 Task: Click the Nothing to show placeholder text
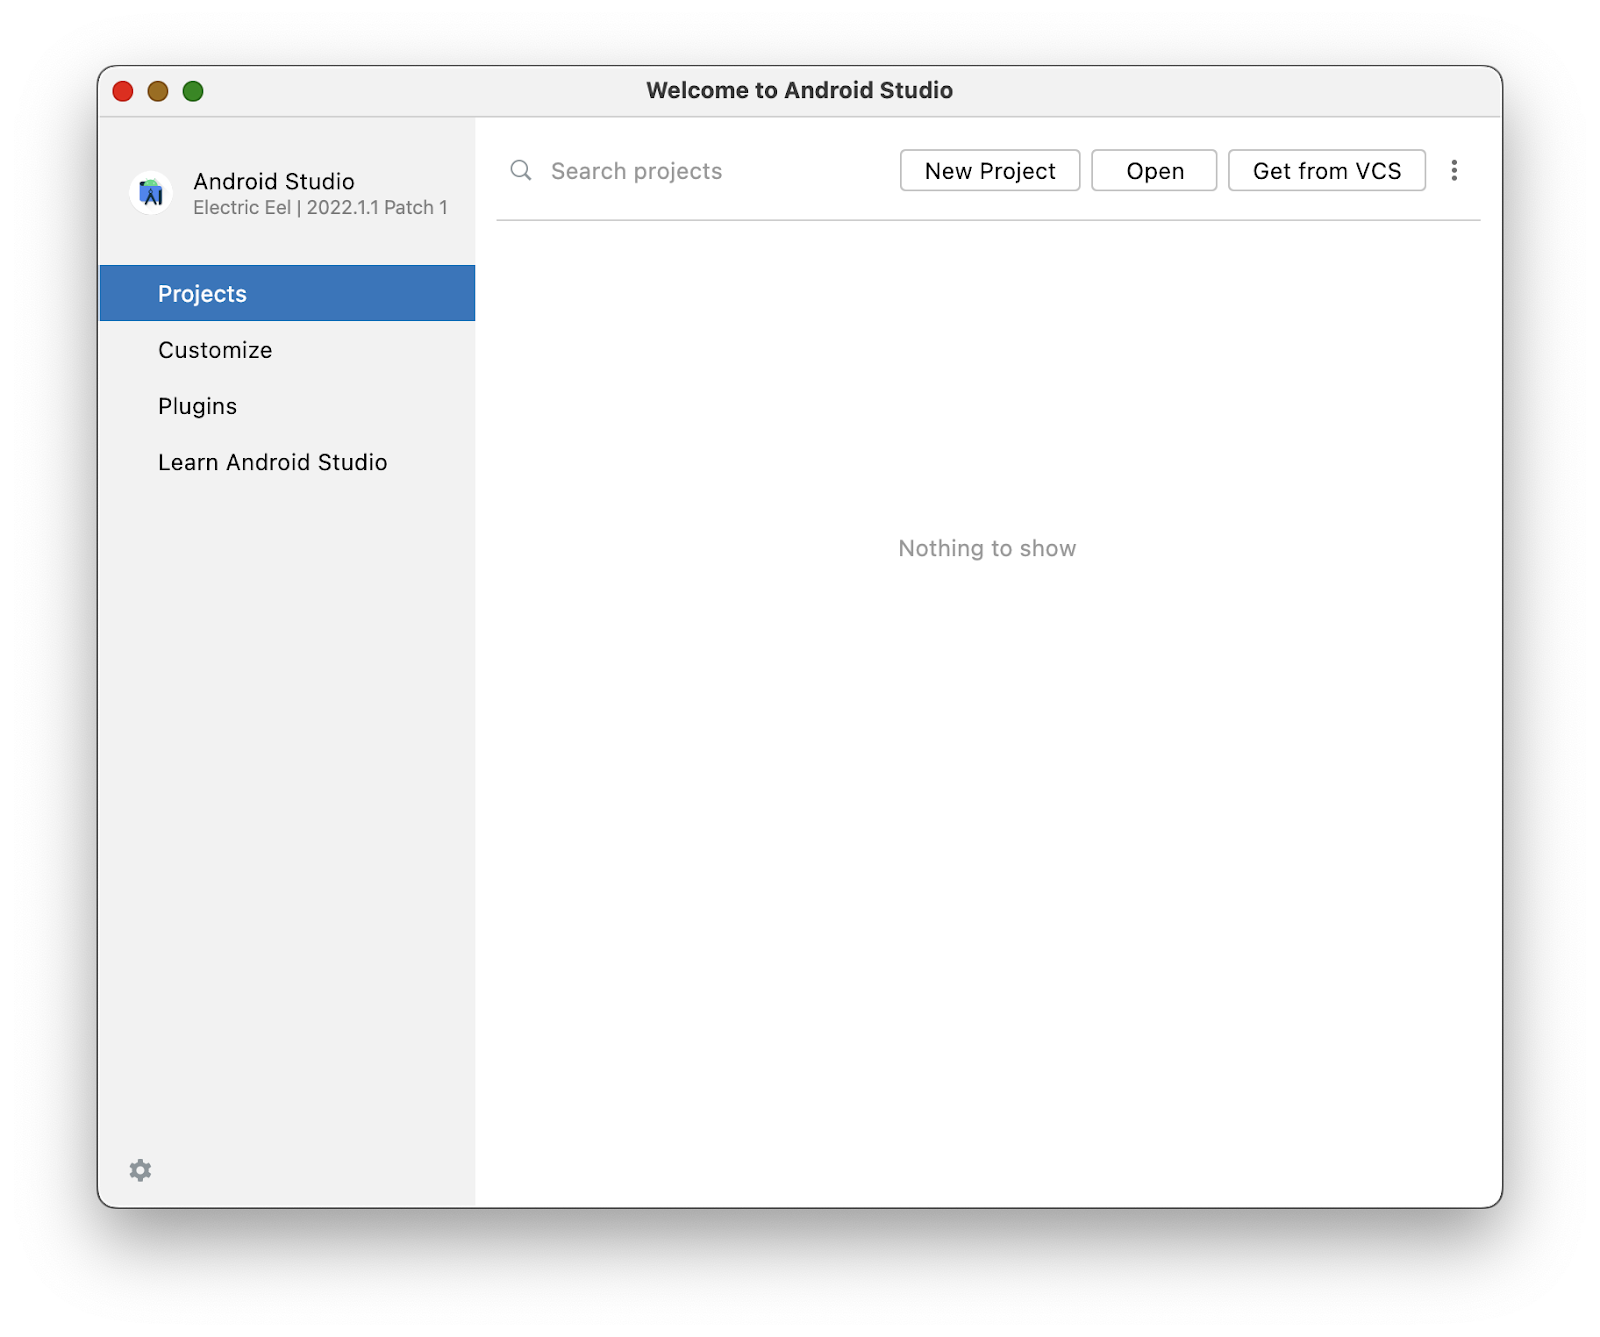coord(987,548)
